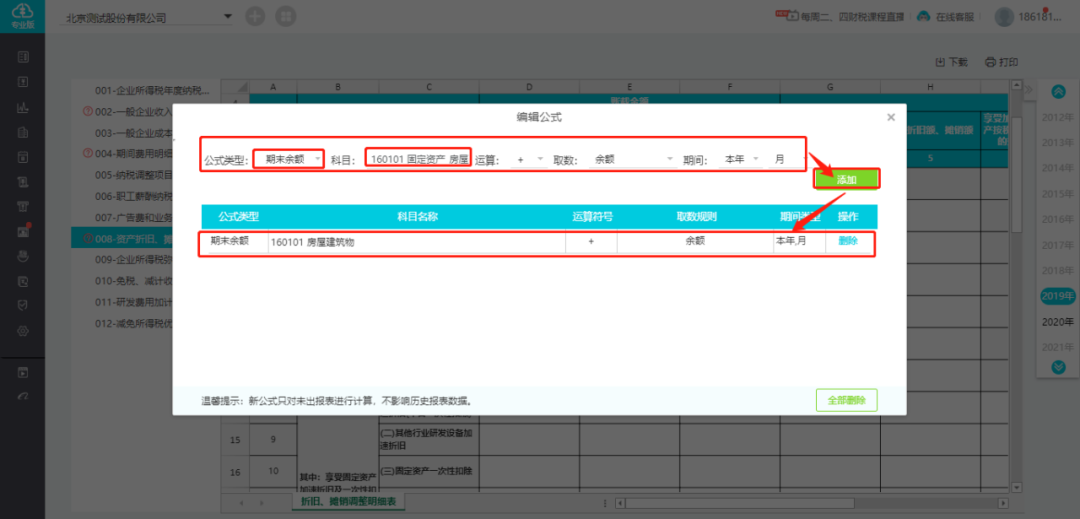Image resolution: width=1080 pixels, height=519 pixels.
Task: Click 删除 link in the formula row
Action: [848, 241]
